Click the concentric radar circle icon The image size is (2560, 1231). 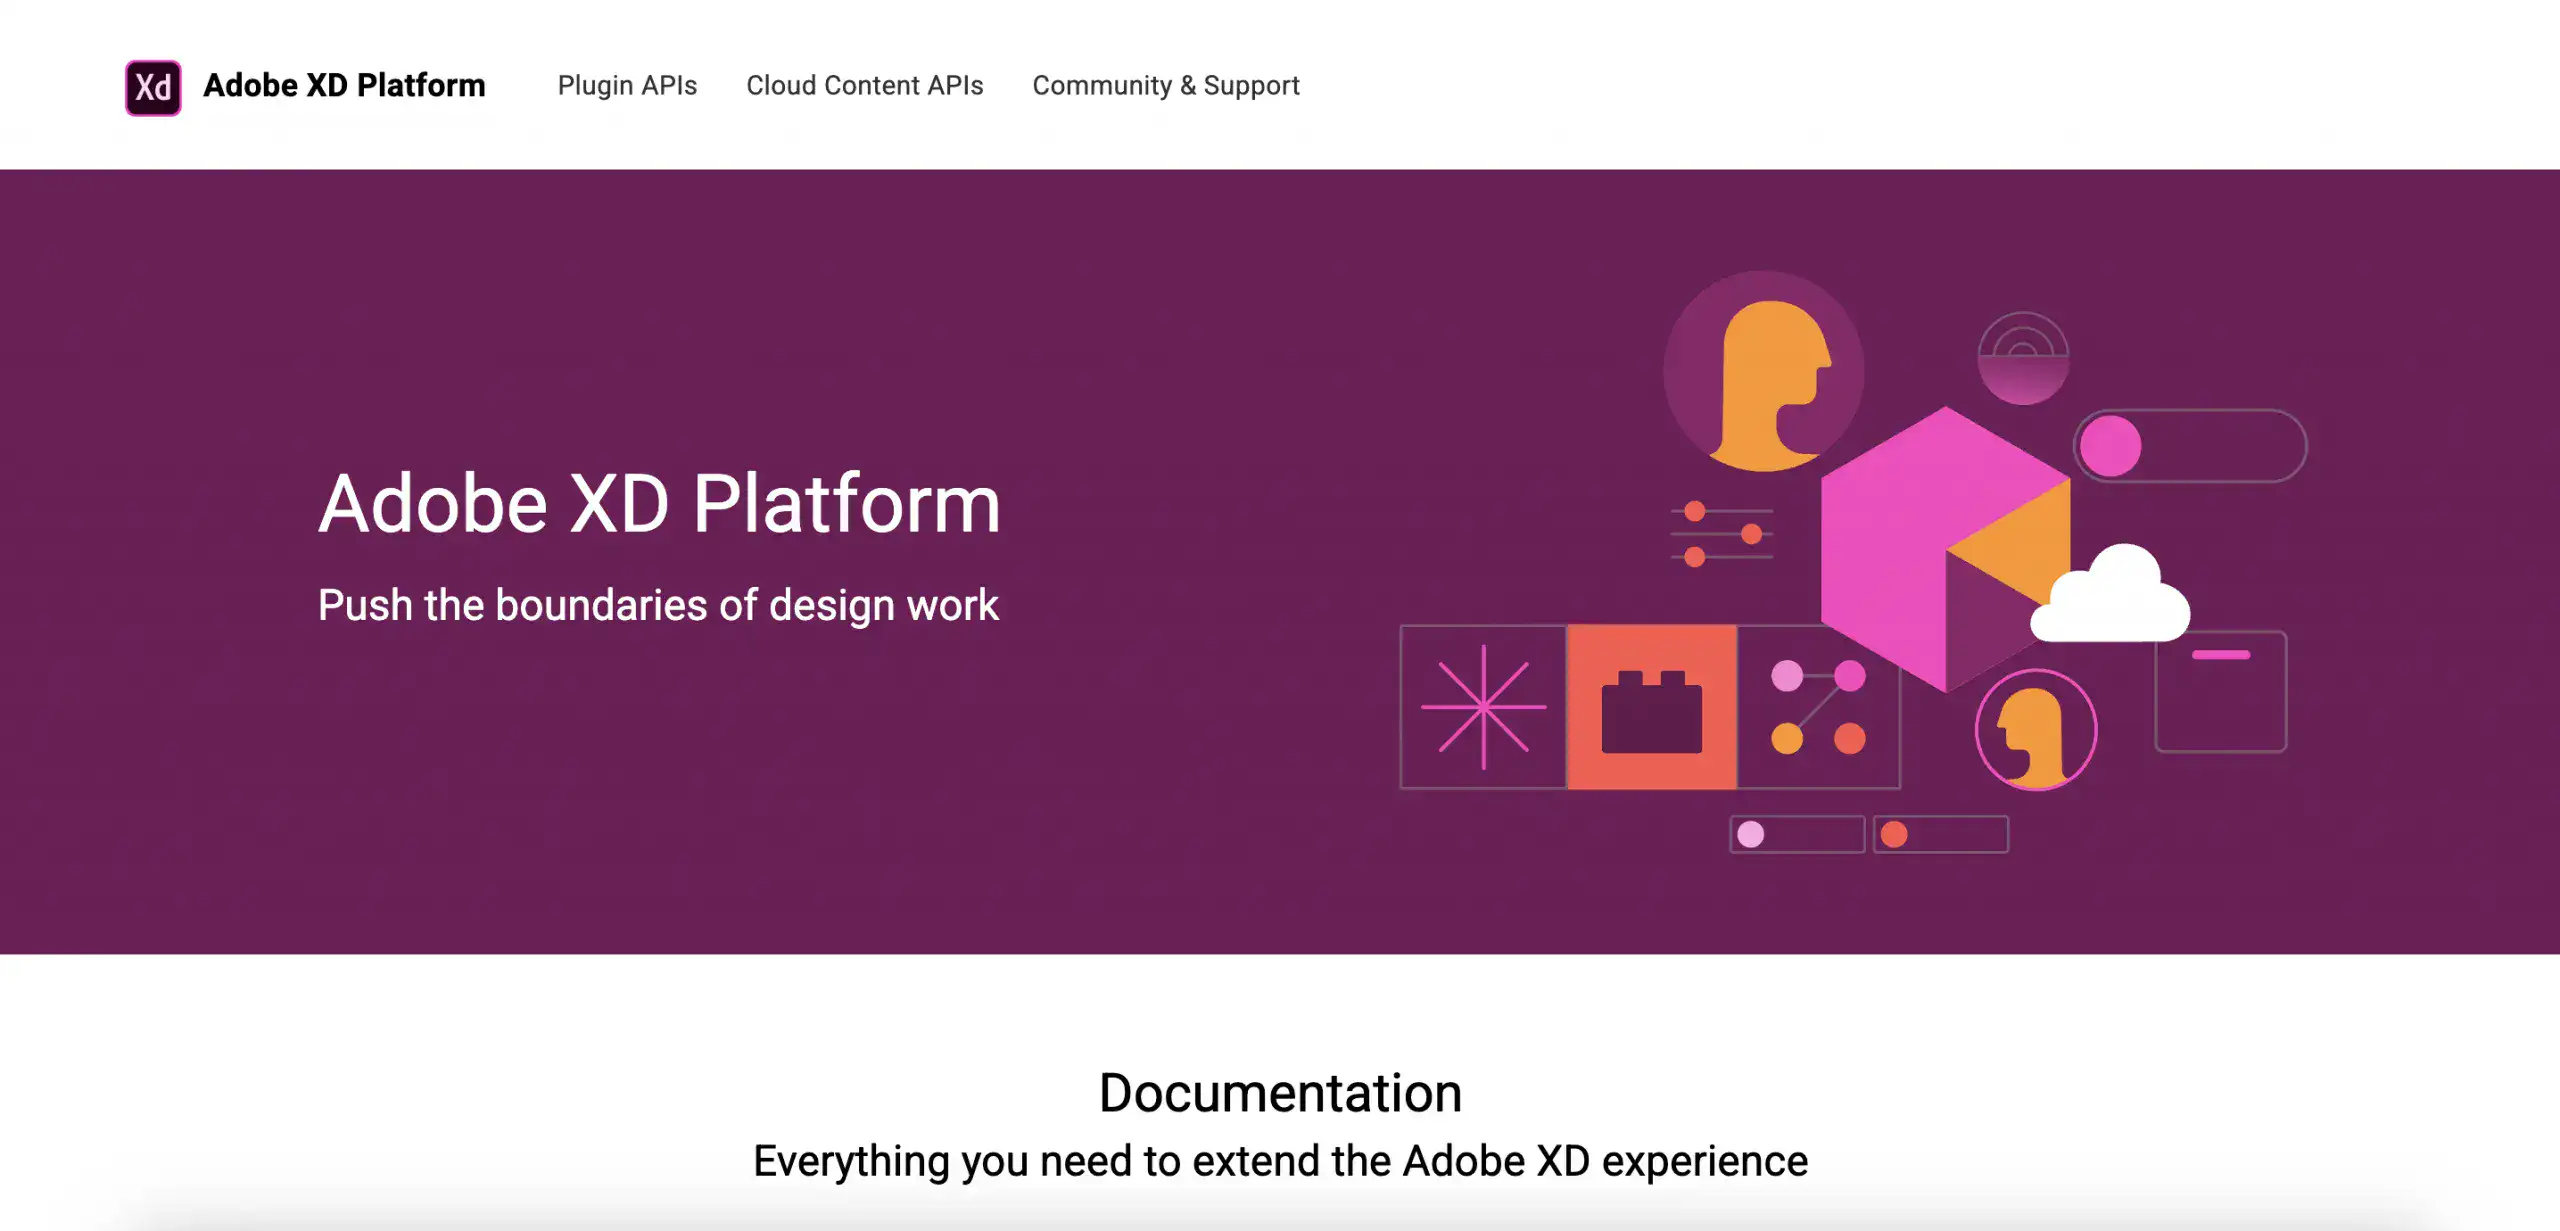pos(2025,356)
